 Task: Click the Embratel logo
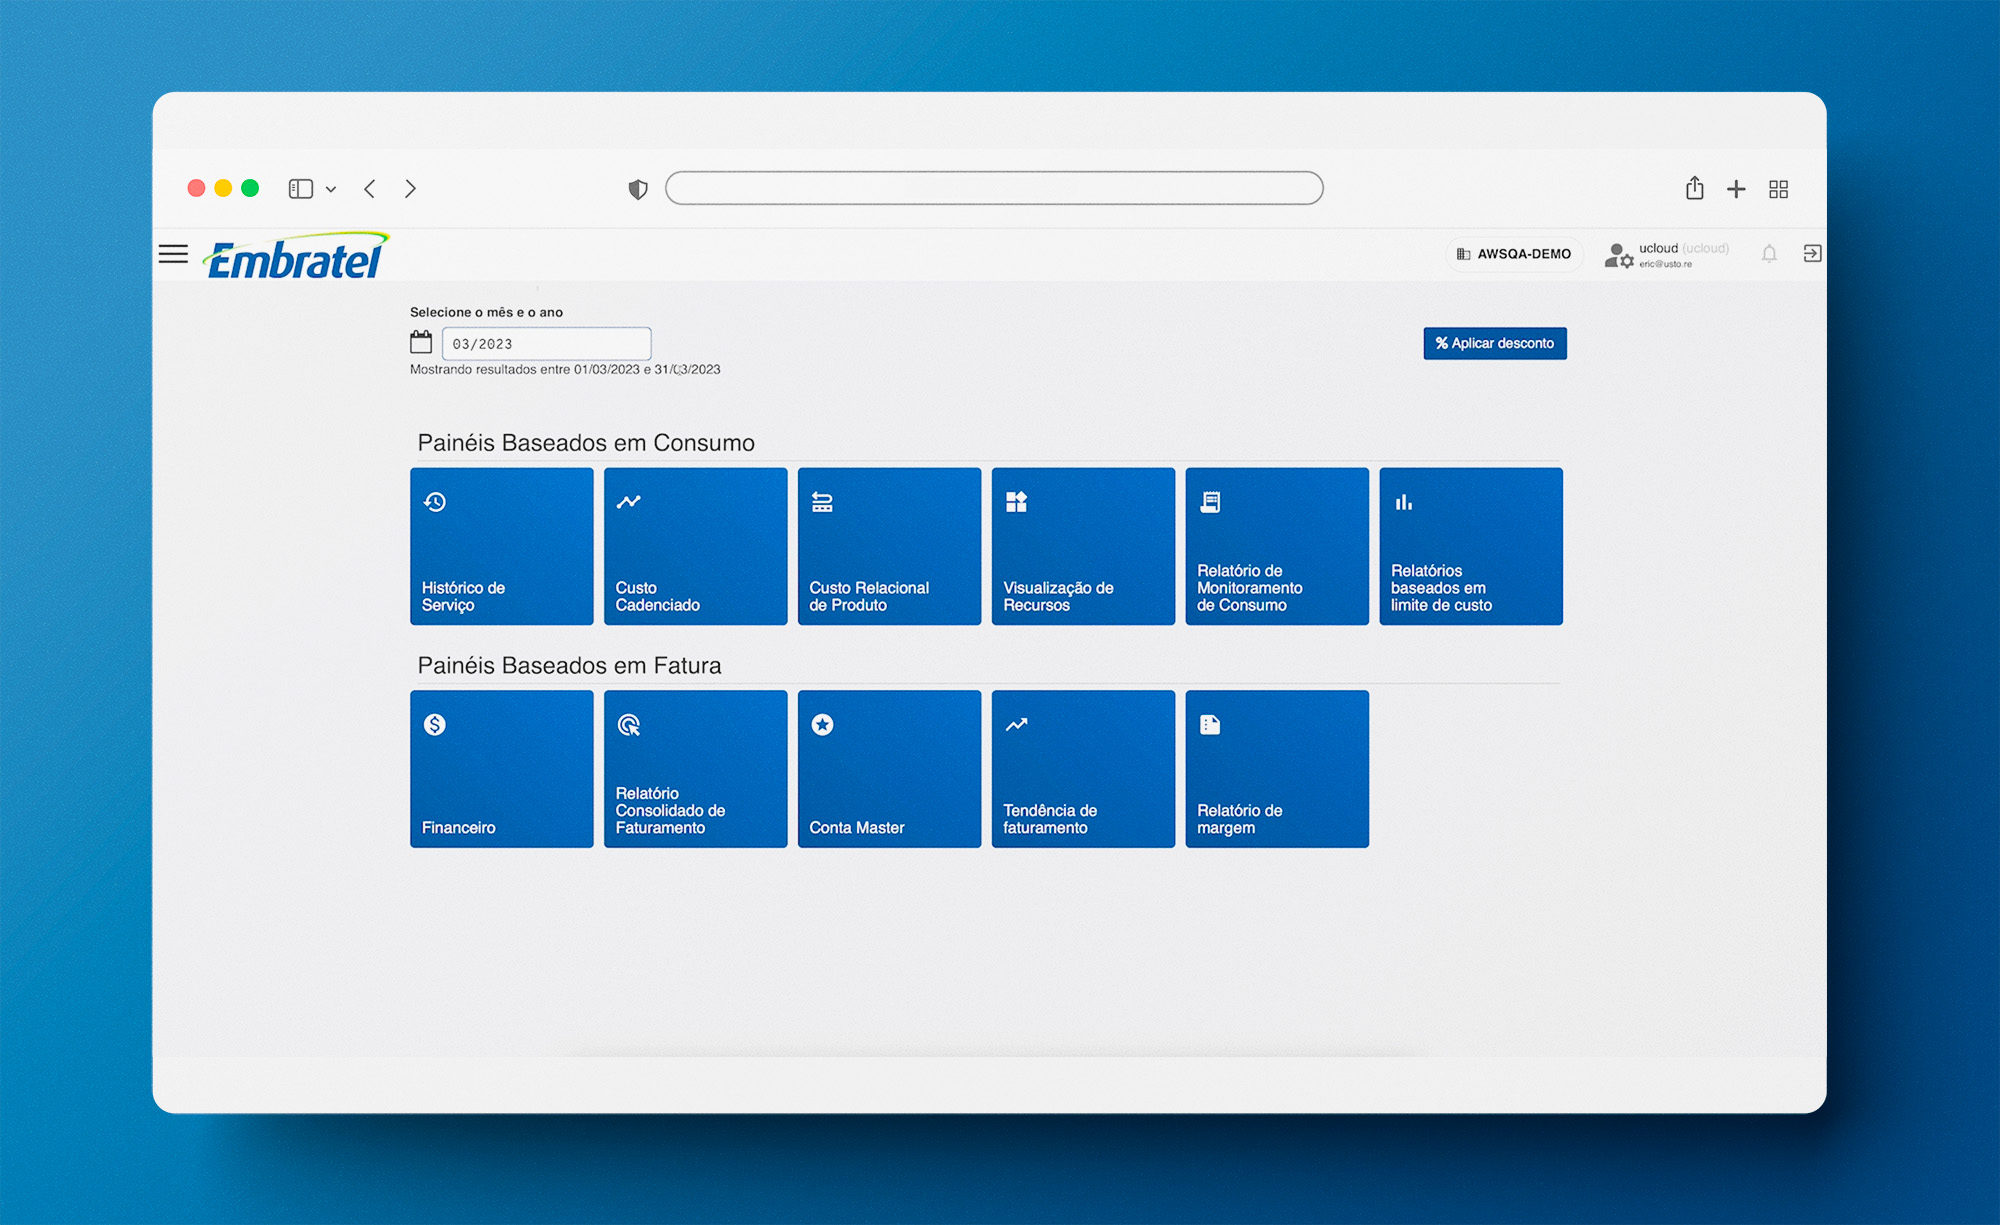point(296,255)
